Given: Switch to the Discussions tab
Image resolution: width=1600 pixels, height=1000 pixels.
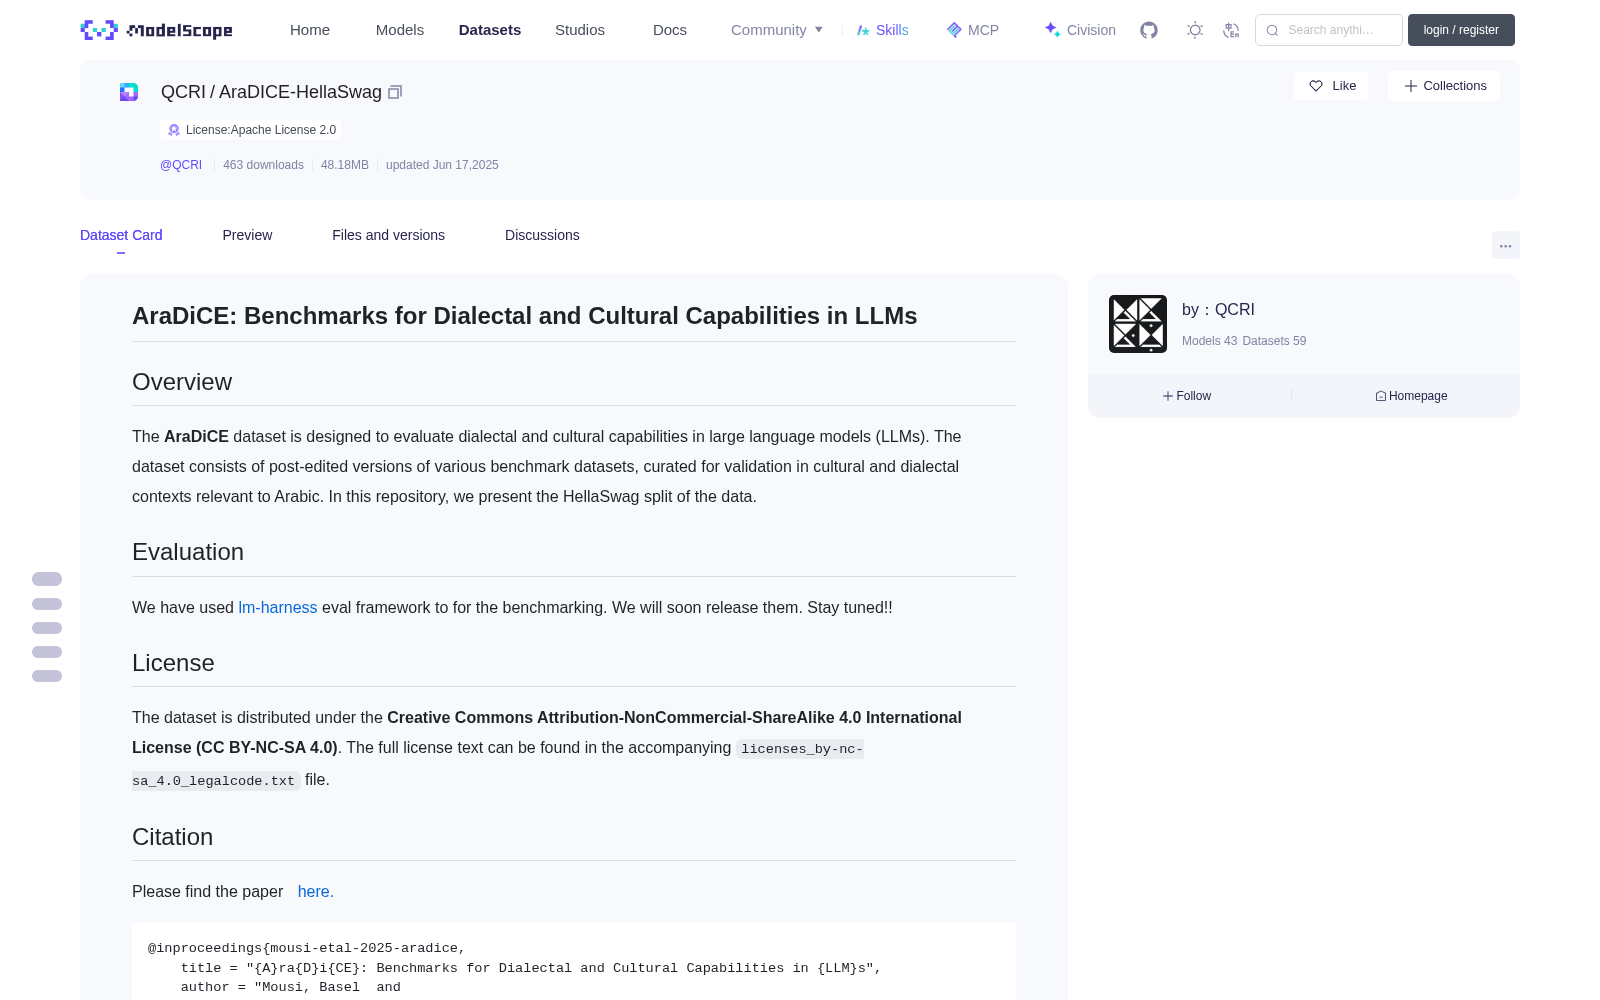Looking at the screenshot, I should pos(542,235).
